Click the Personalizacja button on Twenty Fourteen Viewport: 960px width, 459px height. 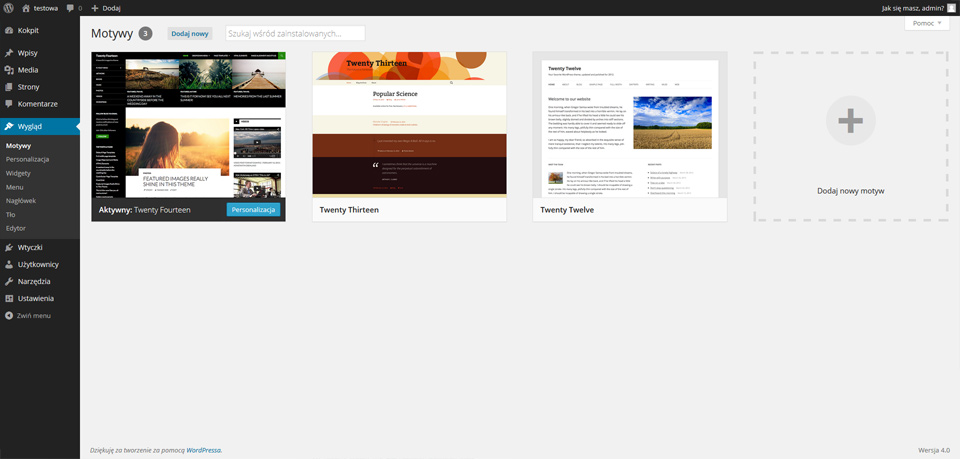coord(253,209)
